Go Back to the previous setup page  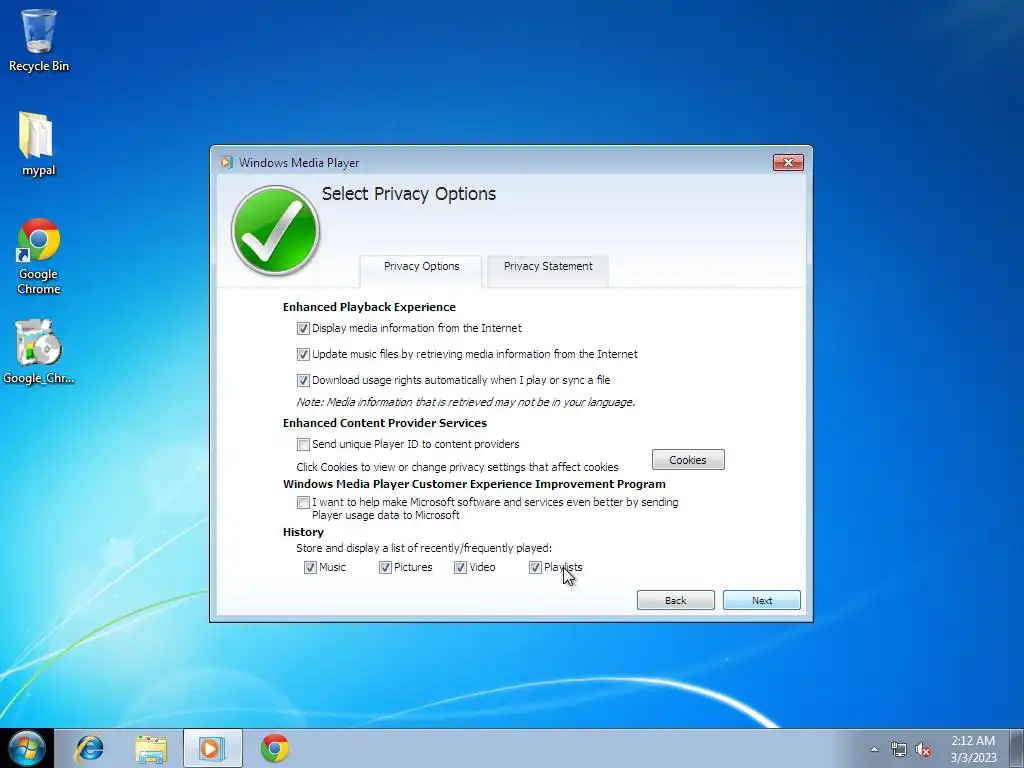pos(676,600)
